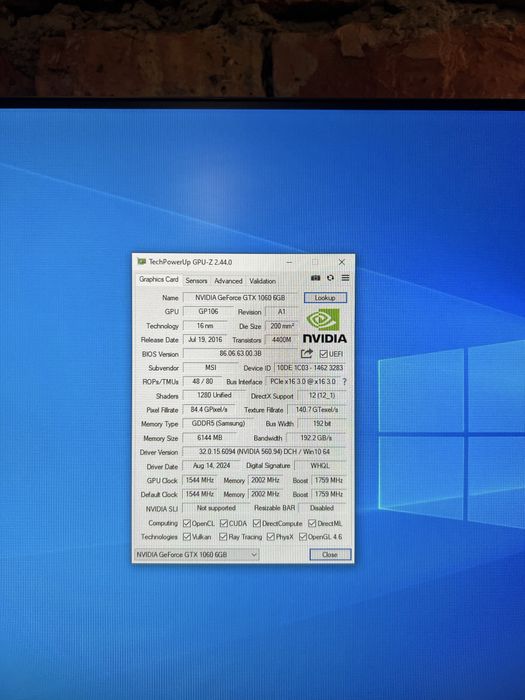Toggle the UEFI checkbox
Viewport: 525px width, 700px height.
(324, 354)
